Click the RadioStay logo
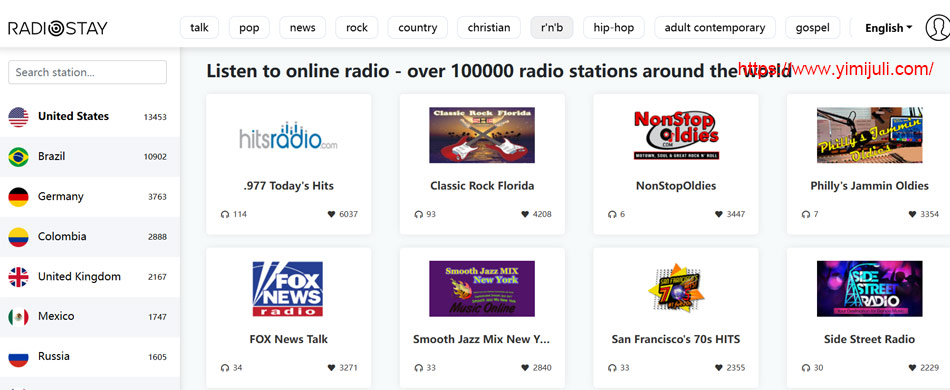Screen dimensions: 950x390 click(x=58, y=28)
